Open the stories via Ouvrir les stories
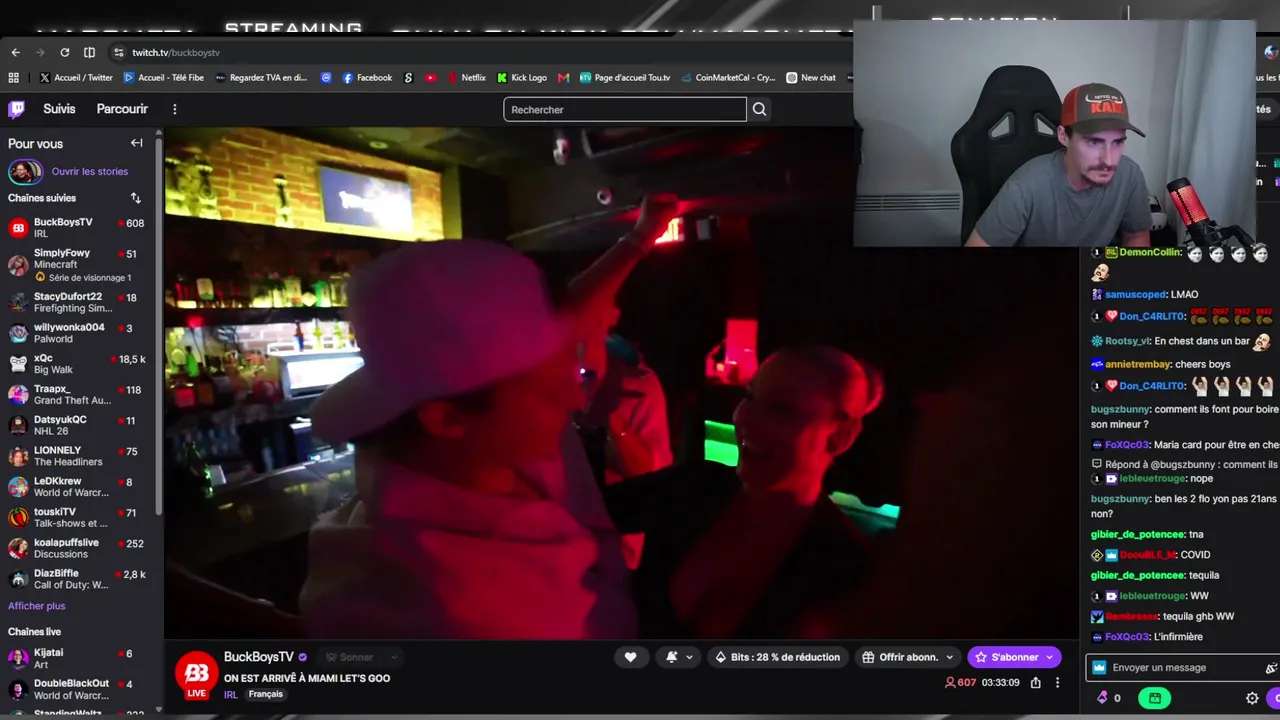 click(x=90, y=171)
